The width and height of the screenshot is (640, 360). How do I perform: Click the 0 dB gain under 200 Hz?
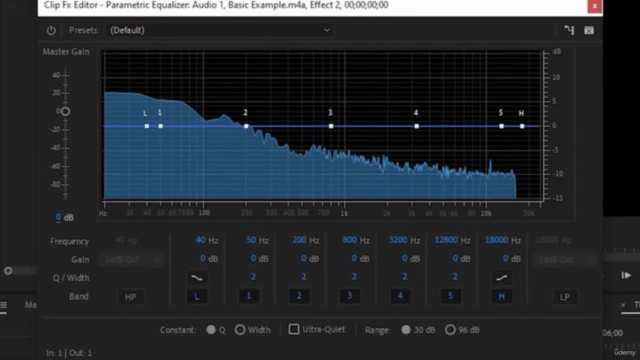pos(304,258)
